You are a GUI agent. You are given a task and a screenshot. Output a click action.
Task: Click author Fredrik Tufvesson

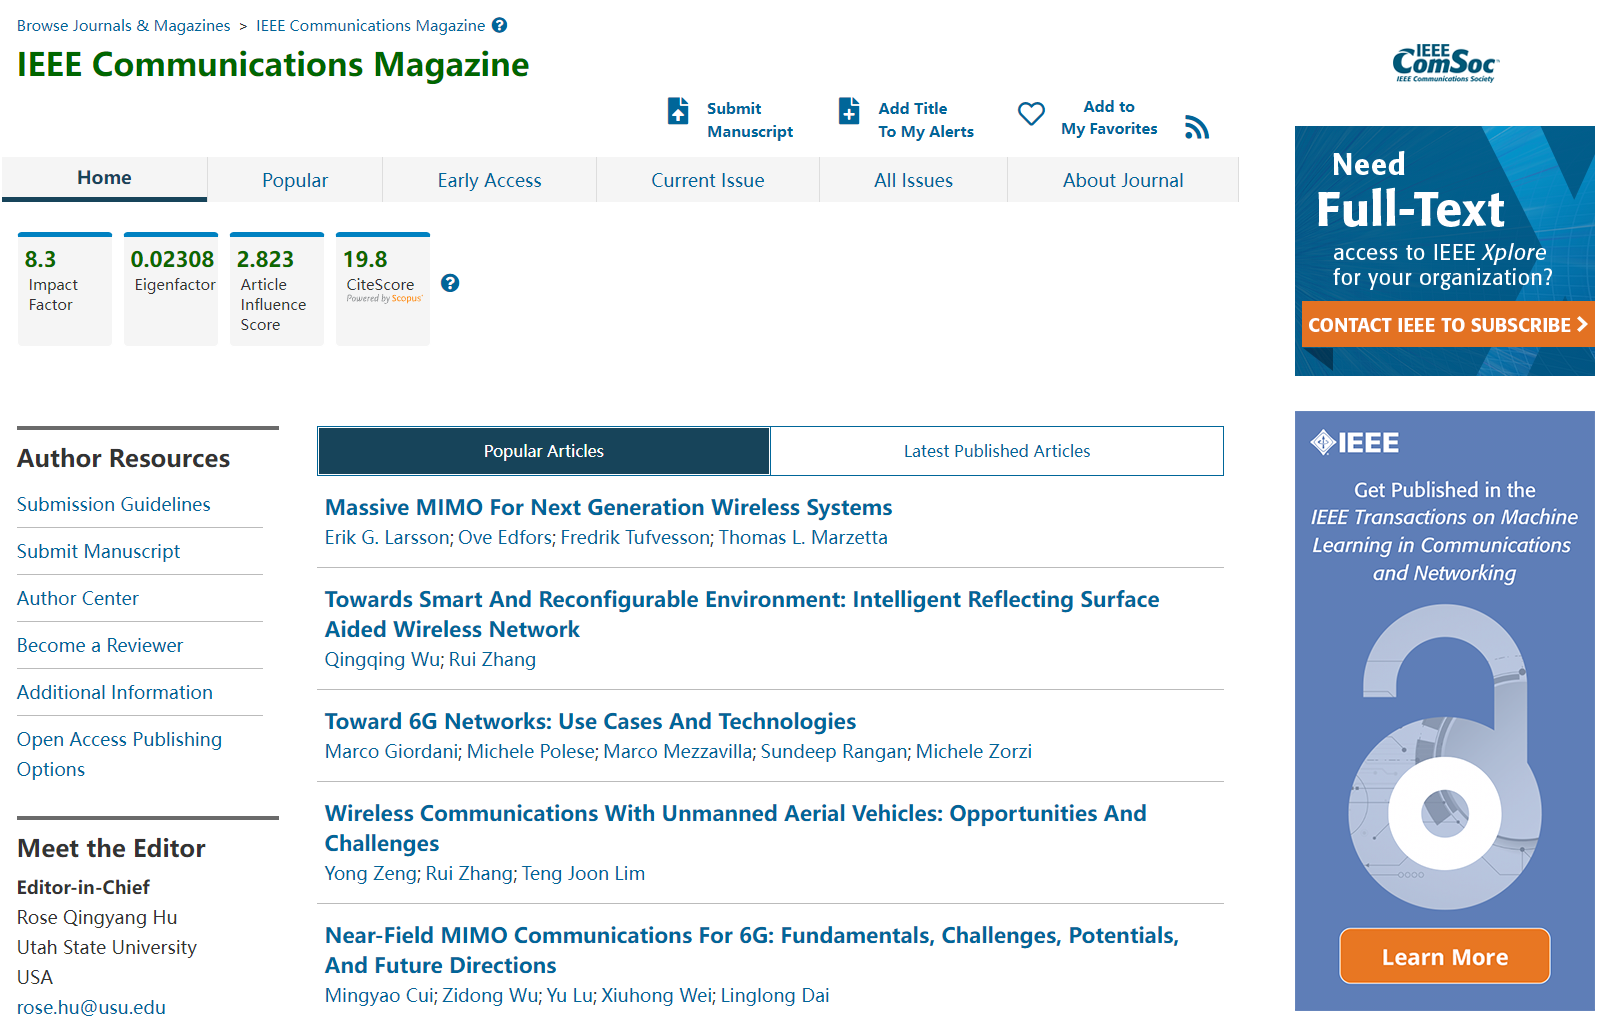(x=635, y=537)
